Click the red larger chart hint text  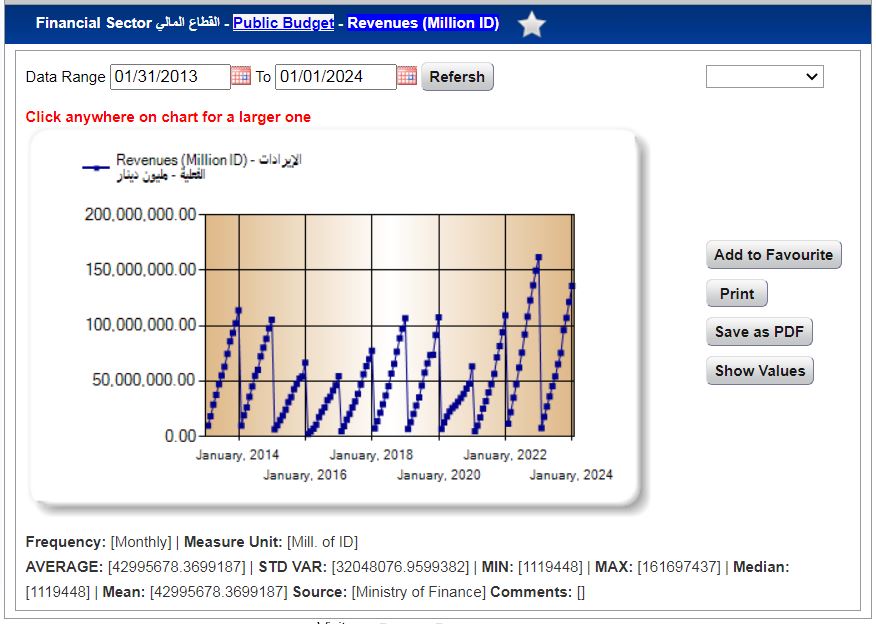[168, 117]
